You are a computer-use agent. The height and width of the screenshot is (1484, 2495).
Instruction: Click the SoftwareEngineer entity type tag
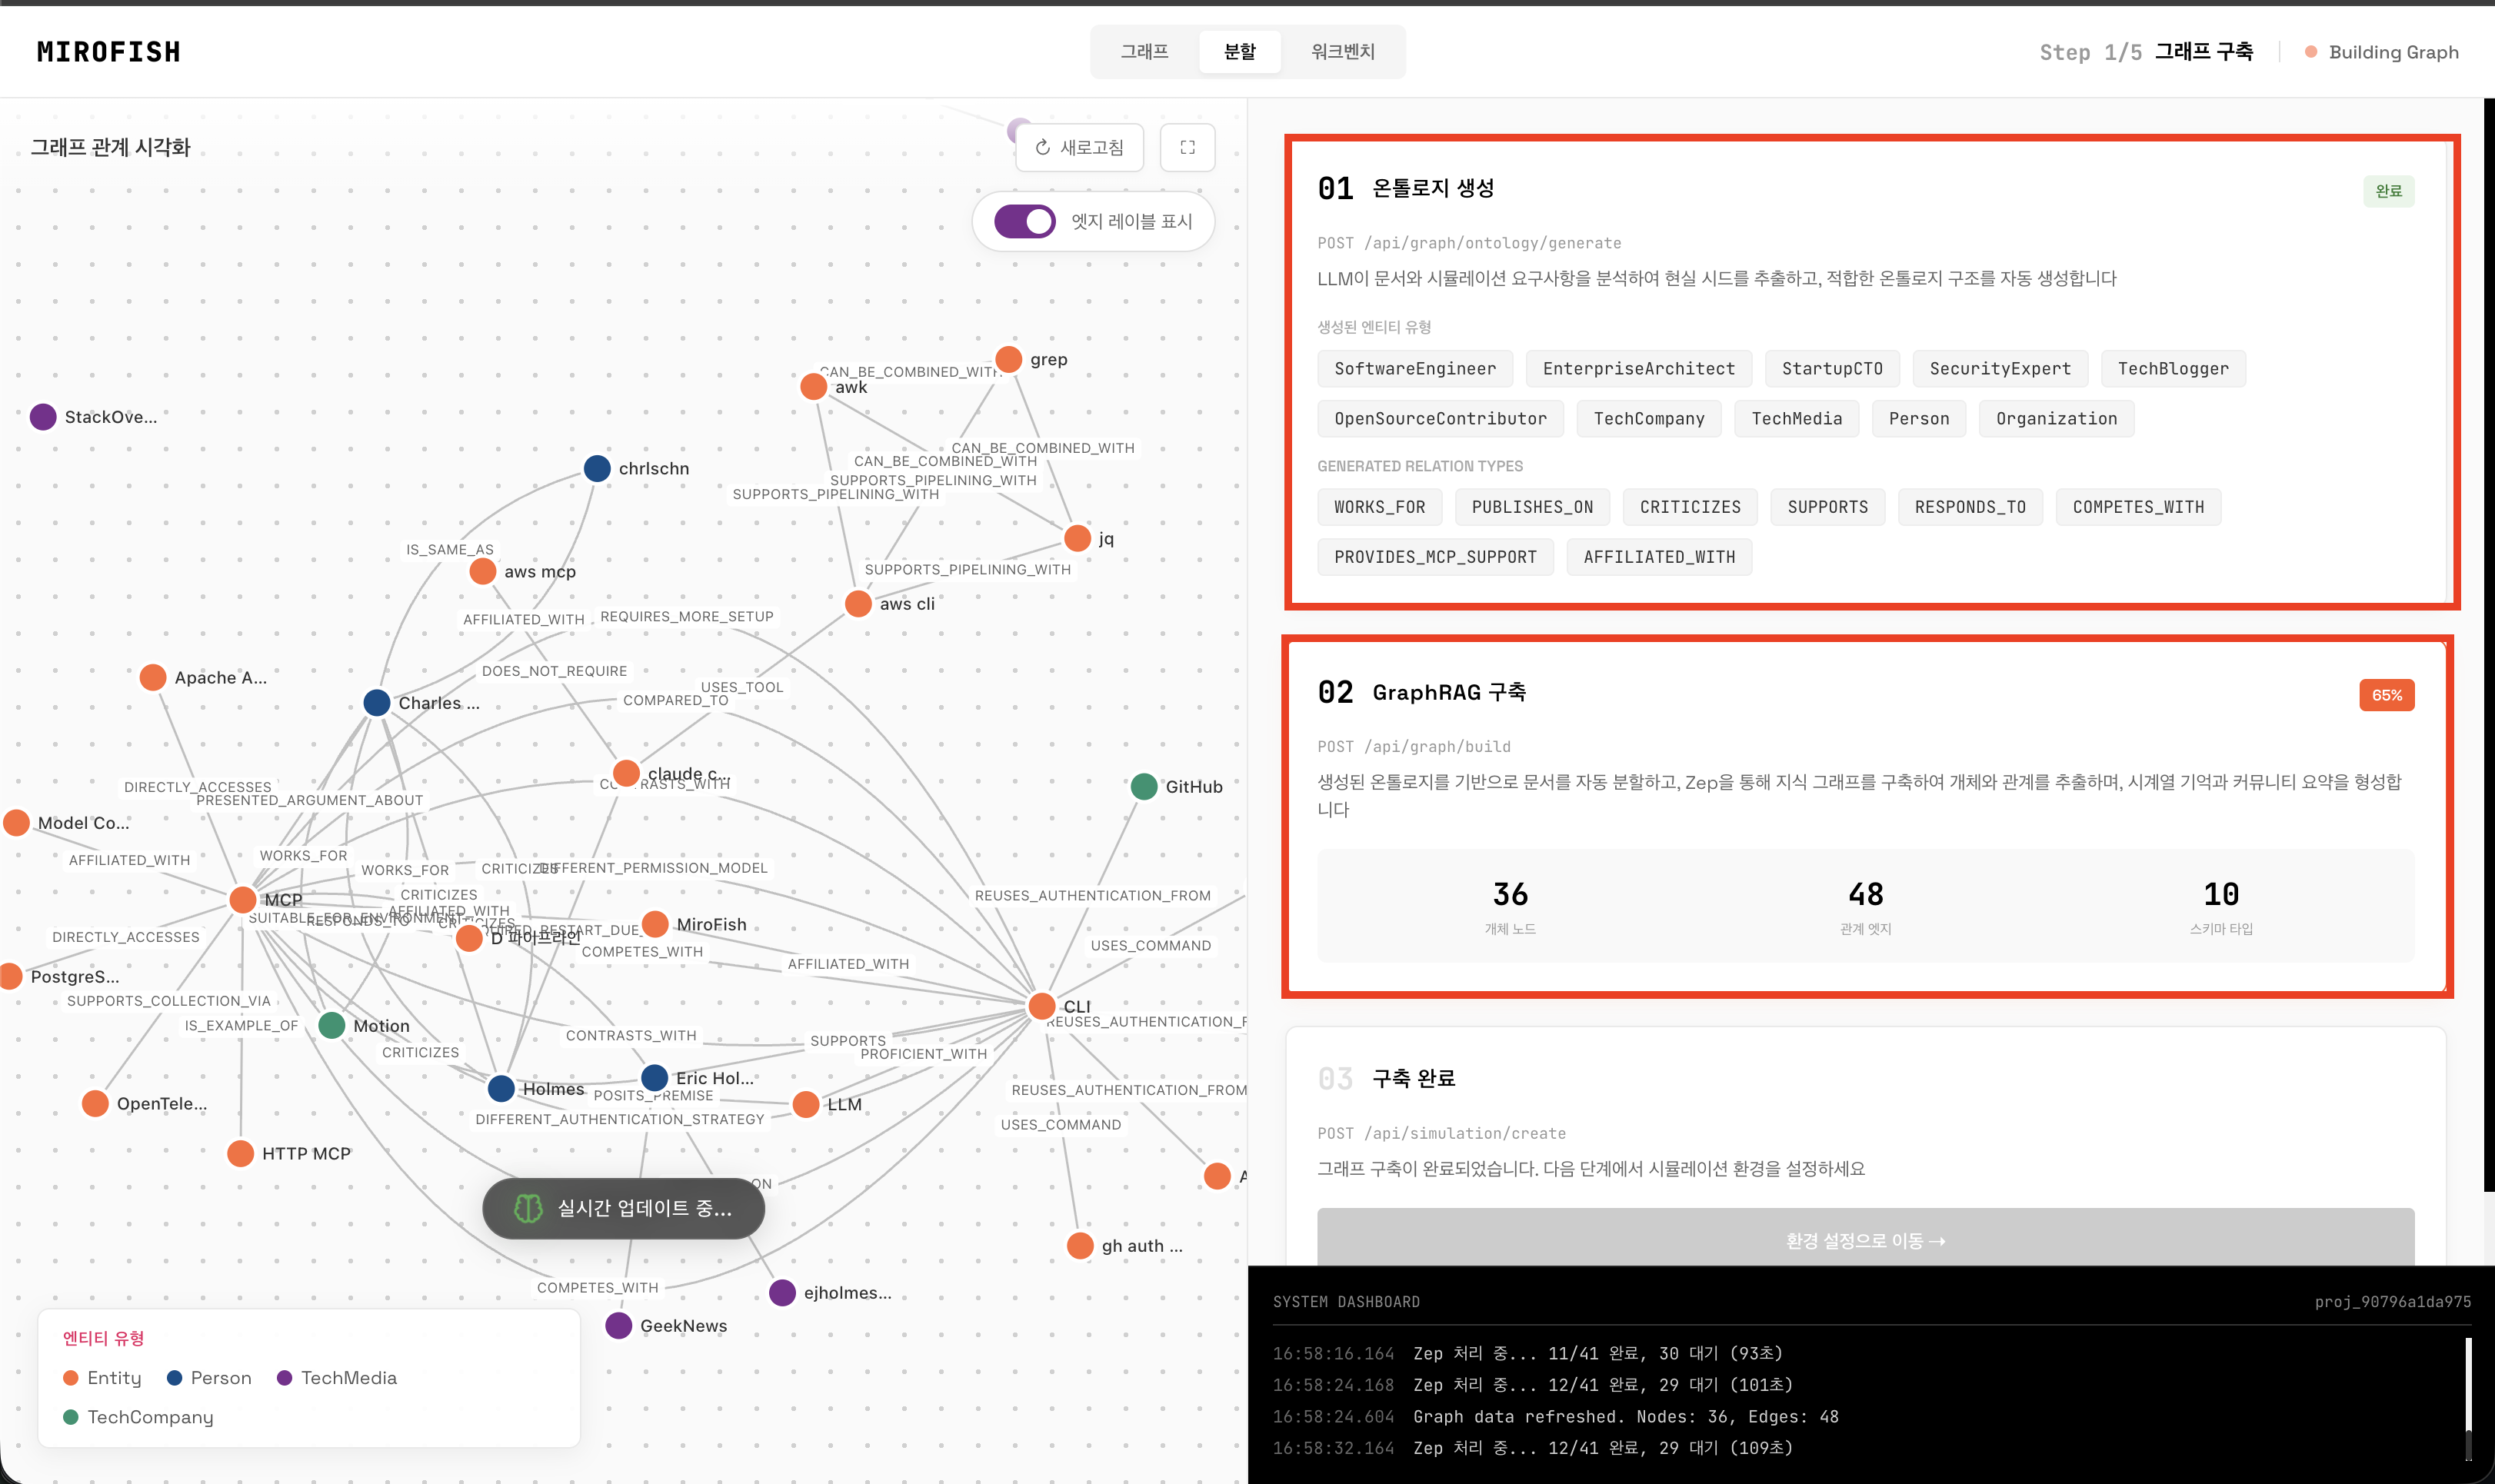tap(1414, 368)
